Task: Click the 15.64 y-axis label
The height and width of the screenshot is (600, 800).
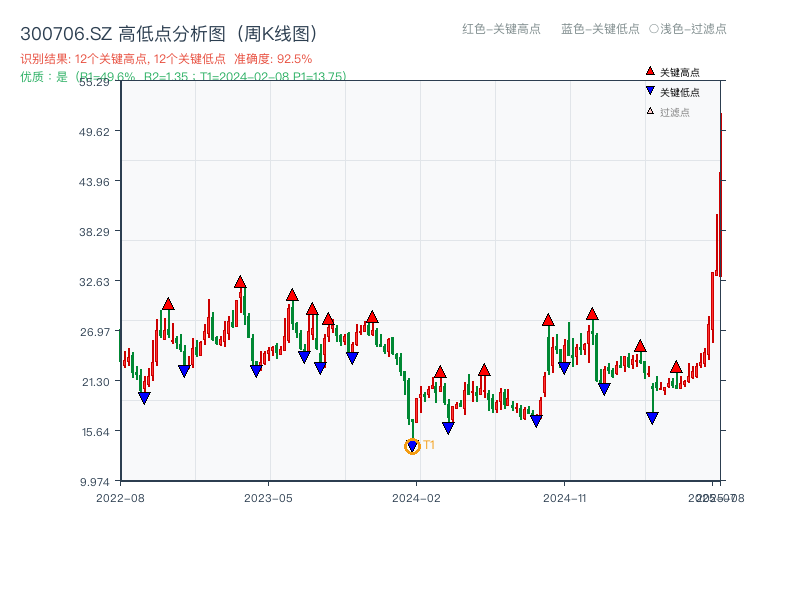Action: point(95,432)
